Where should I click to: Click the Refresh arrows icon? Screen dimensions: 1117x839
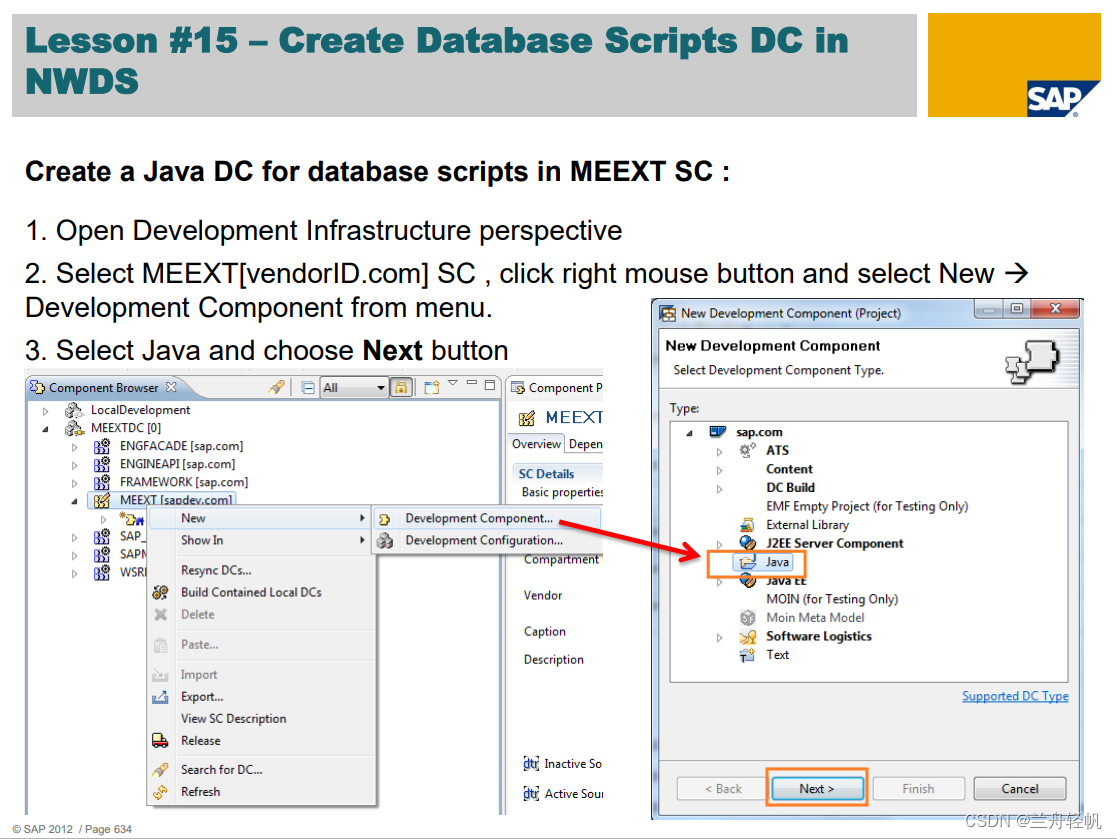click(160, 792)
